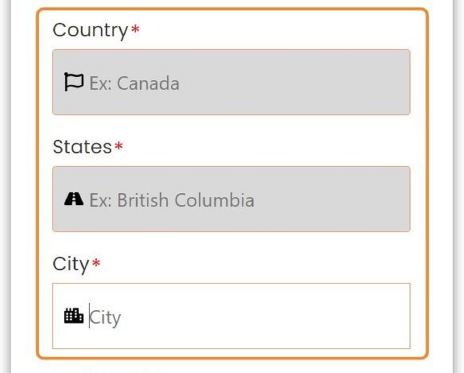Screen dimensions: 464x373
Task: Click the 'Ex: British Columbia' placeholder text
Action: pyautogui.click(x=172, y=200)
